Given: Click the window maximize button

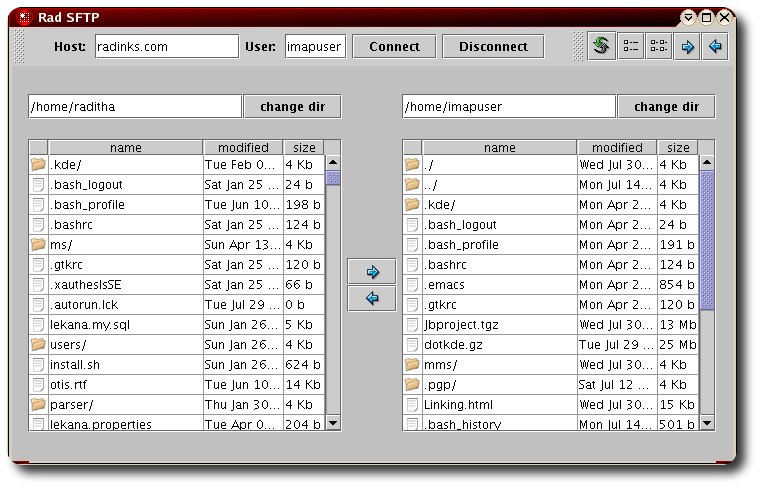Looking at the screenshot, I should (x=706, y=17).
